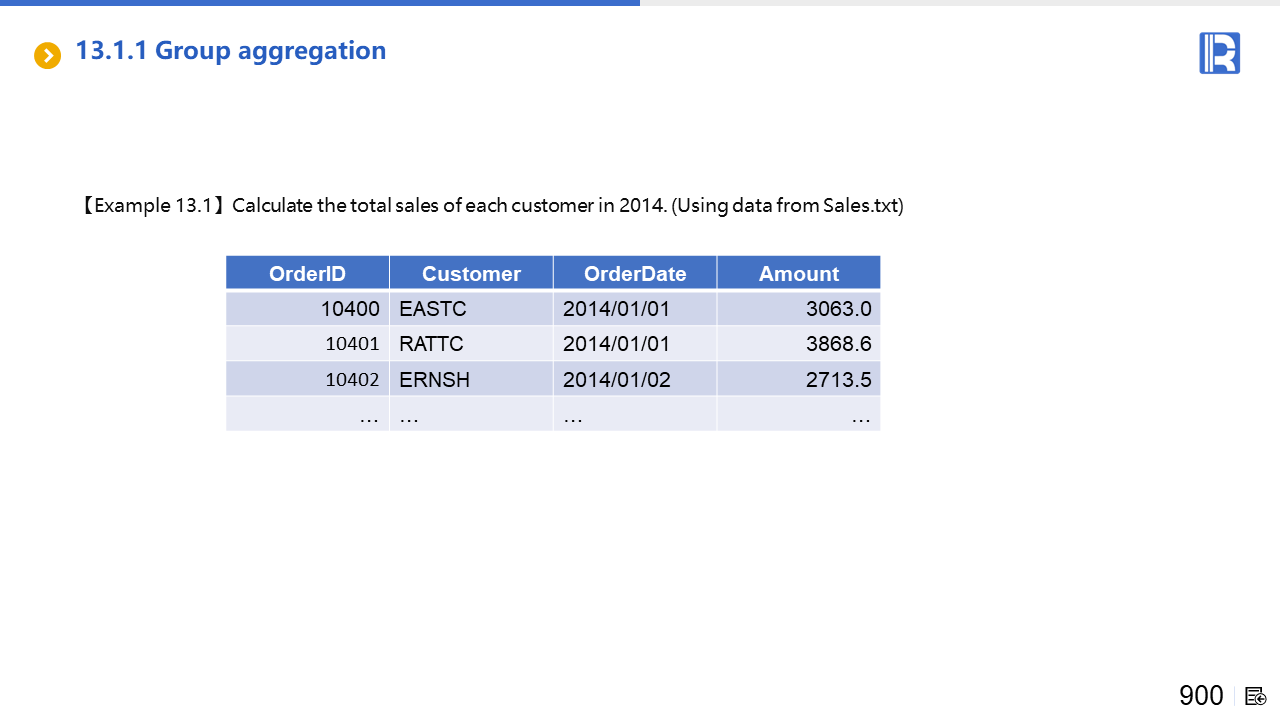Viewport: 1280px width, 720px height.
Task: Click the amount 2713.5 cell
Action: coord(798,380)
